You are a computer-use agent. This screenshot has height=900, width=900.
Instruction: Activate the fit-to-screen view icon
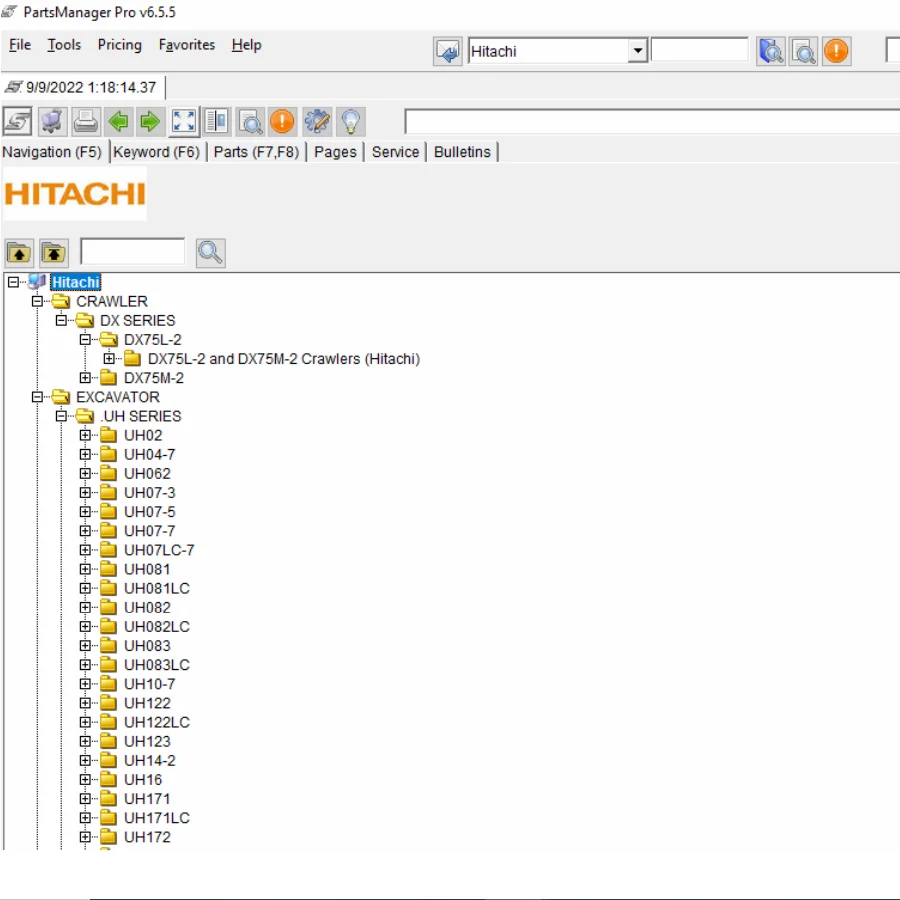point(183,121)
